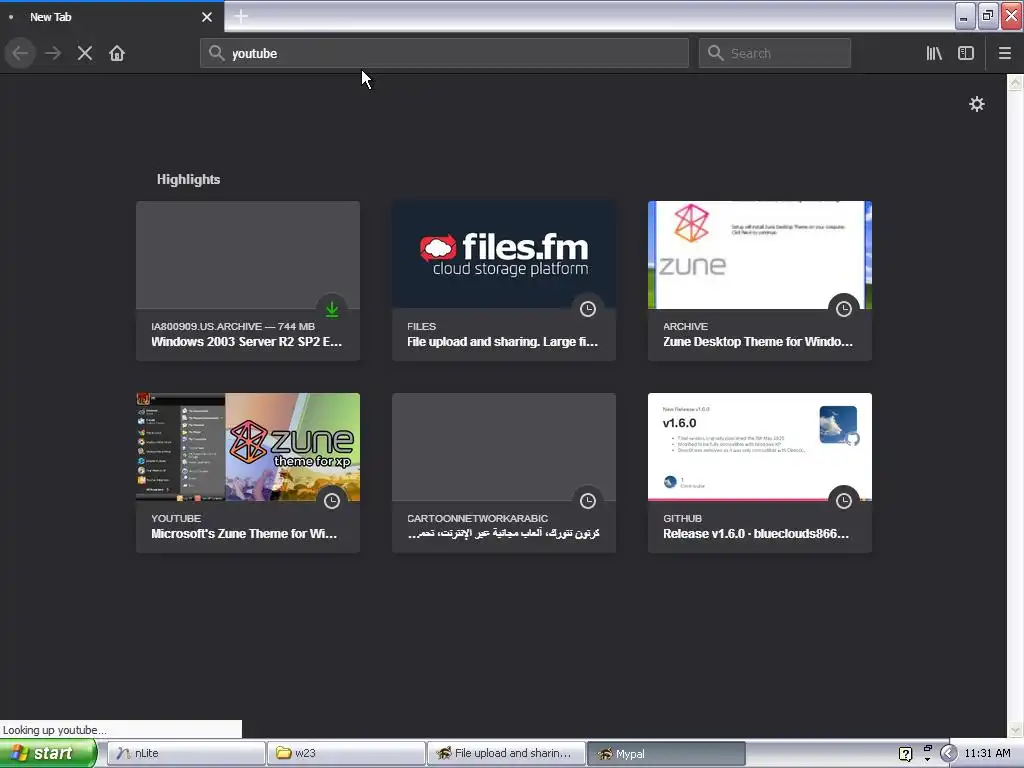Screen dimensions: 1024x768
Task: Open the CartoonNetworkArabic highlight card
Action: click(x=504, y=473)
